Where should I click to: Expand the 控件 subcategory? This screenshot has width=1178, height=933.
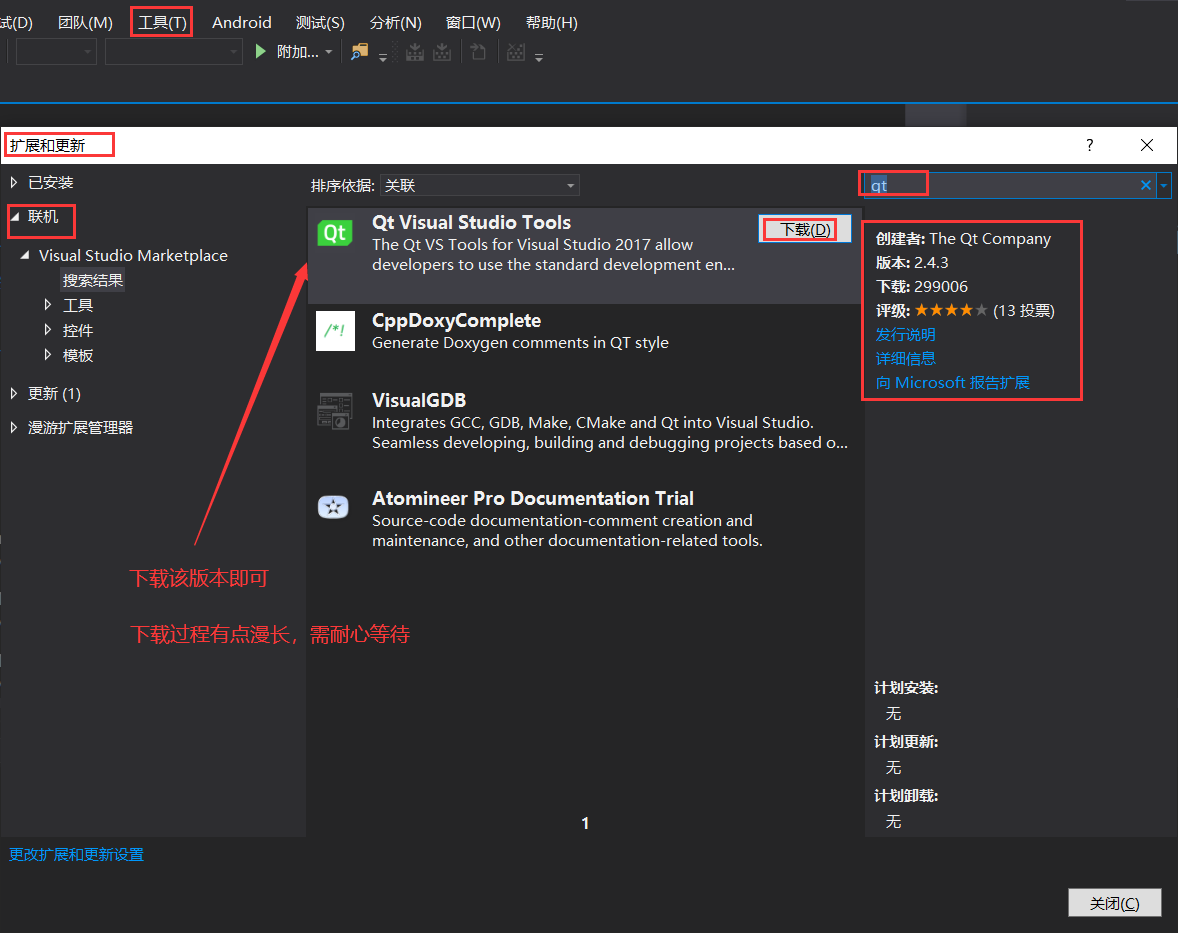47,329
